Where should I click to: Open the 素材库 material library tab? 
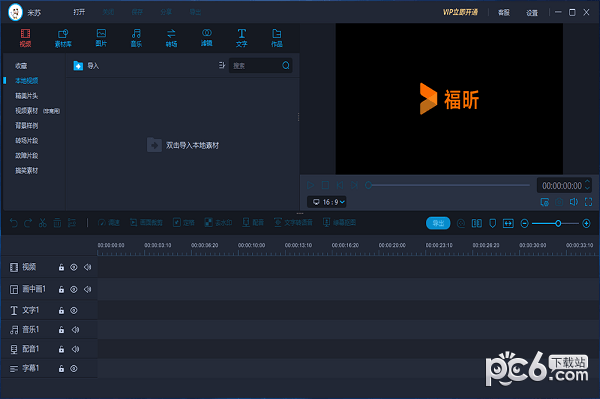coord(63,38)
